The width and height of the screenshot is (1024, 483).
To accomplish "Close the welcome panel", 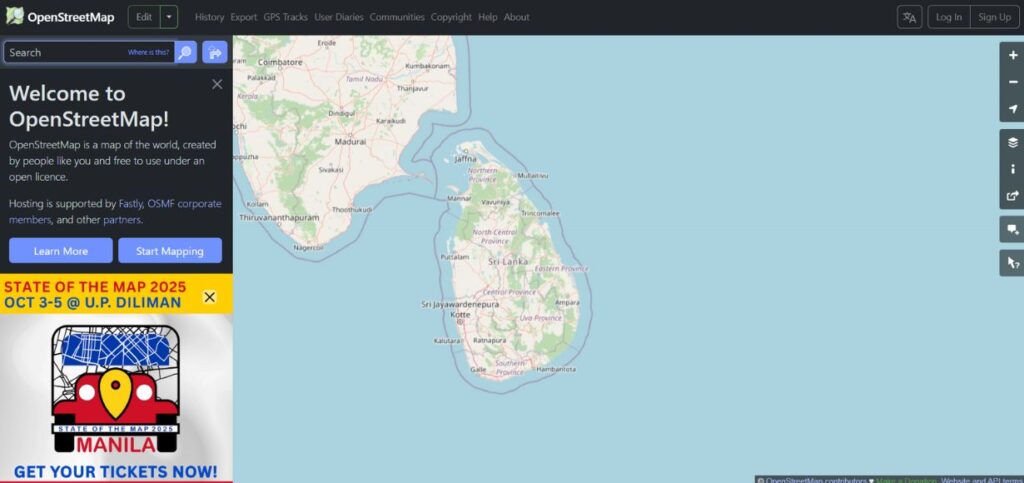I will [217, 84].
